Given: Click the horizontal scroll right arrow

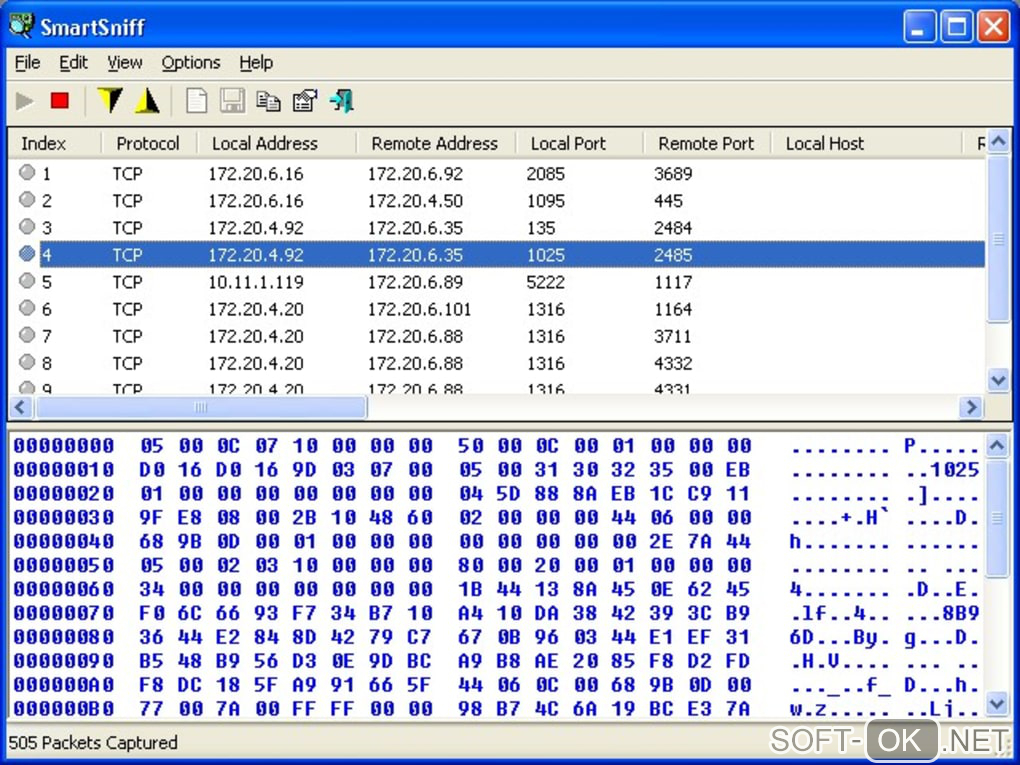Looking at the screenshot, I should (971, 407).
